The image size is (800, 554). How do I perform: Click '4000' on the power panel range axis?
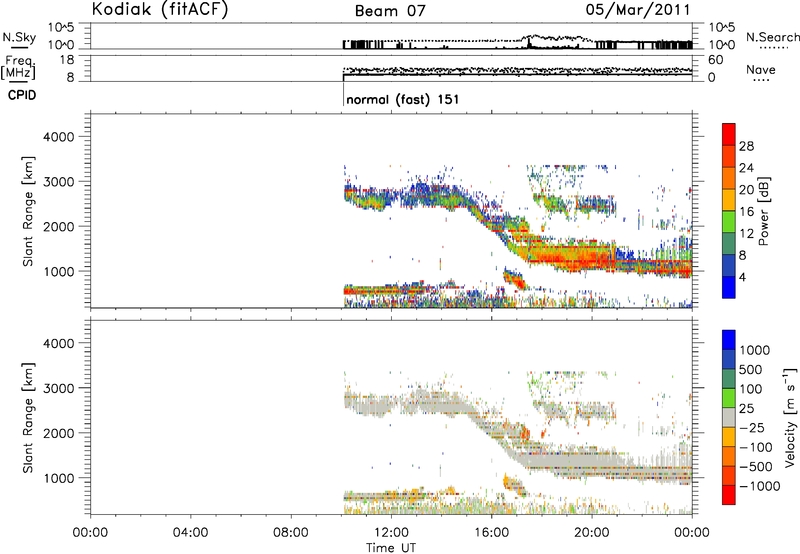59,137
